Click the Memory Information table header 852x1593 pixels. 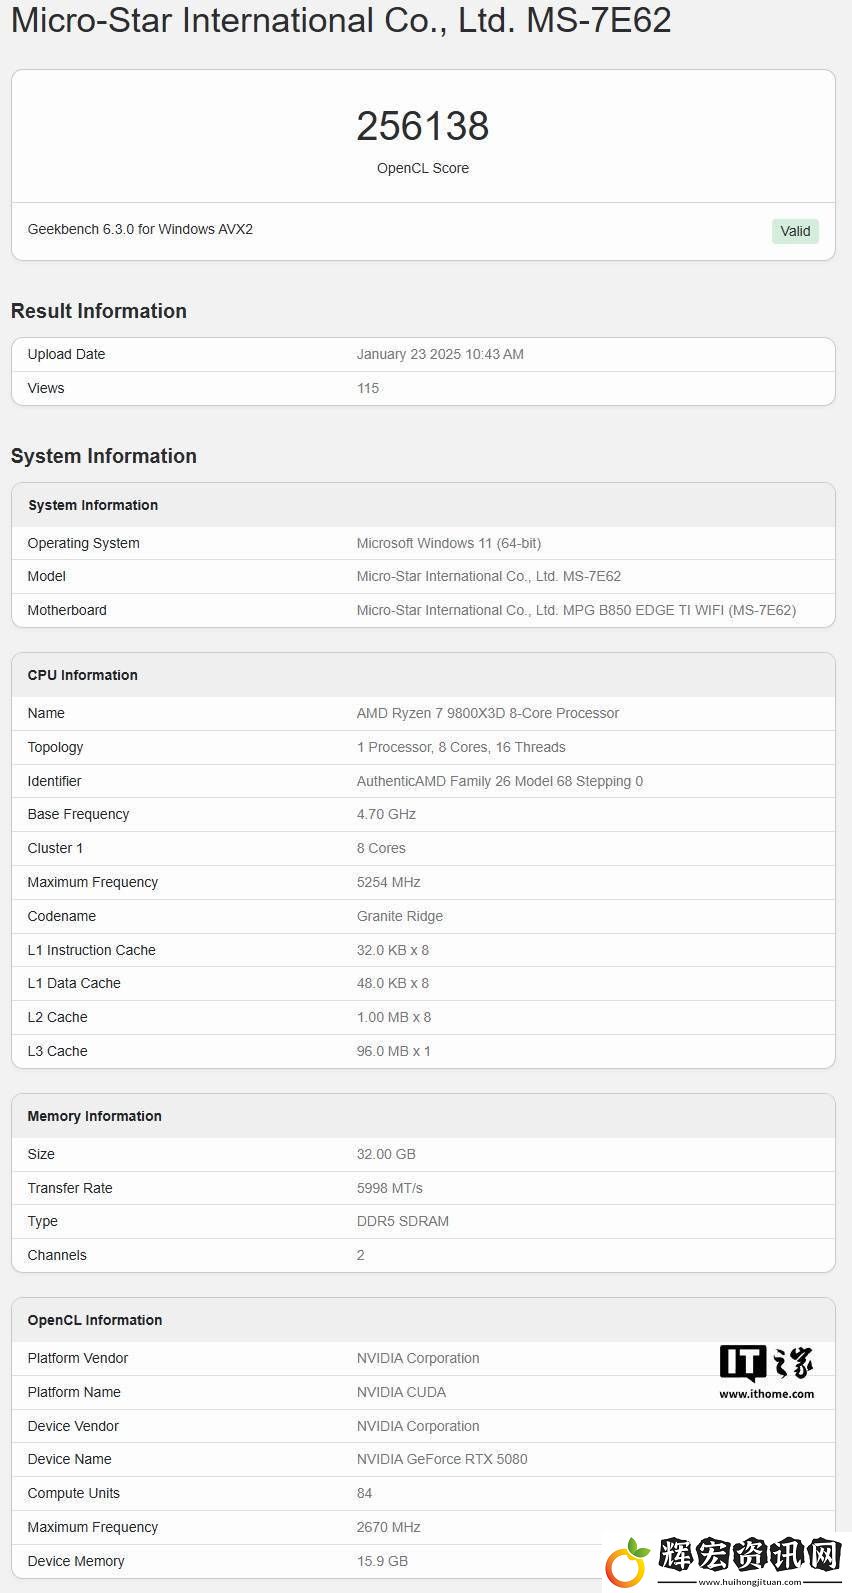point(423,1116)
